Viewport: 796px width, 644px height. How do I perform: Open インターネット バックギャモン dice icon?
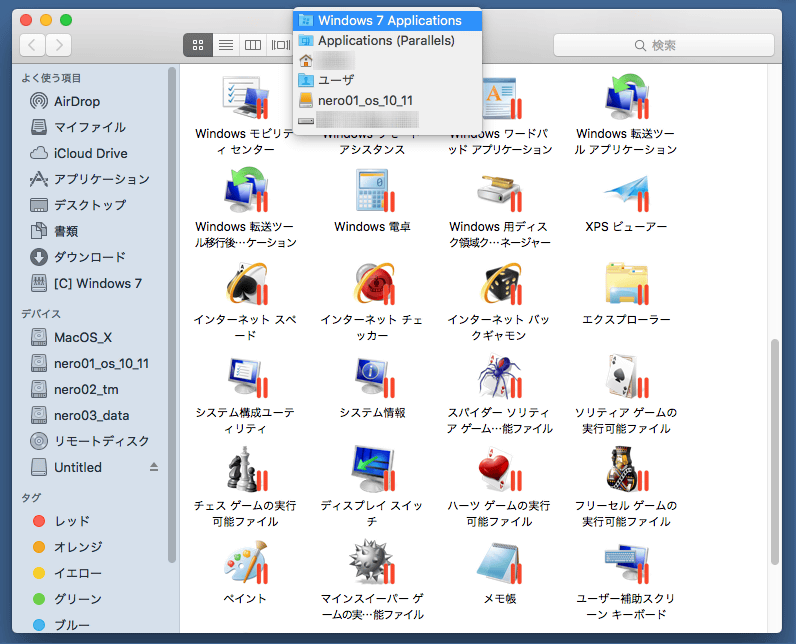tap(501, 283)
